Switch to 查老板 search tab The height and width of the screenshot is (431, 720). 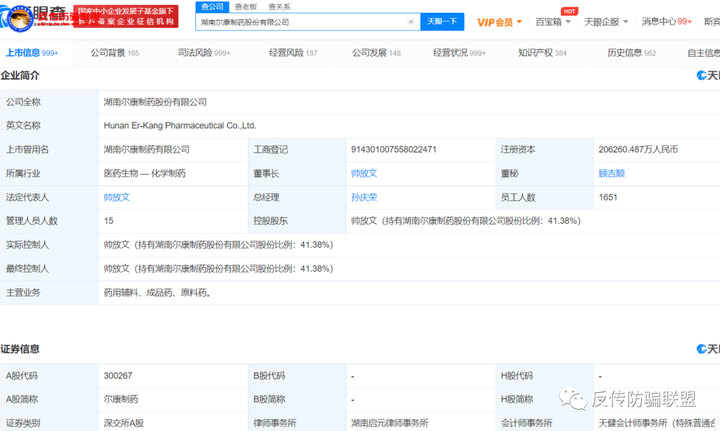point(246,6)
